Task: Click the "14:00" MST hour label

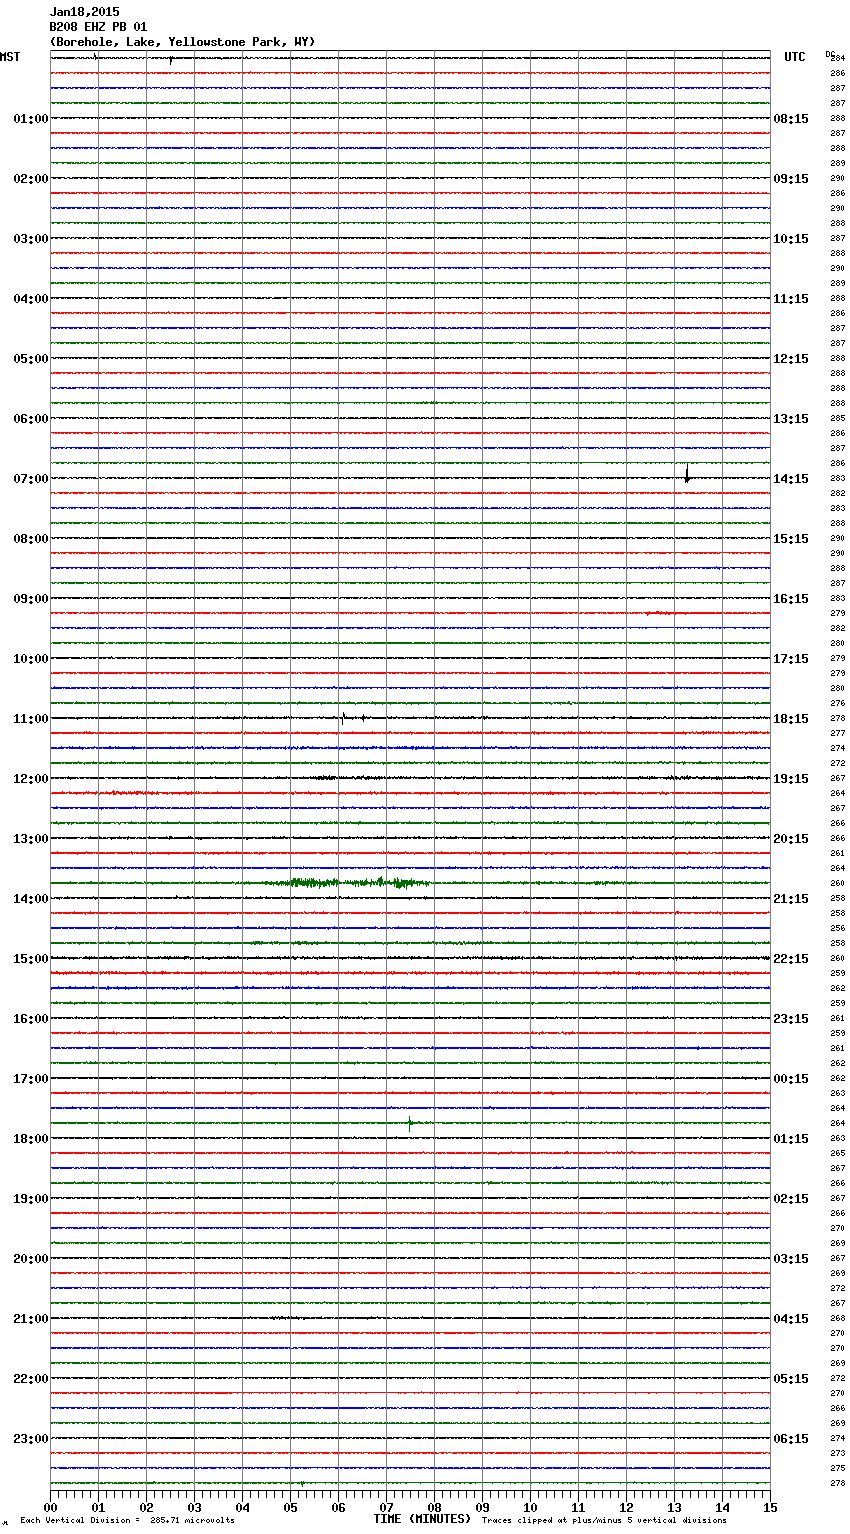Action: pos(31,899)
